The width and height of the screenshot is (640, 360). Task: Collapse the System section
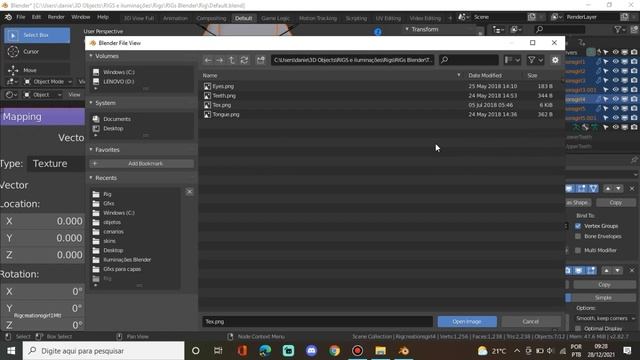91,103
